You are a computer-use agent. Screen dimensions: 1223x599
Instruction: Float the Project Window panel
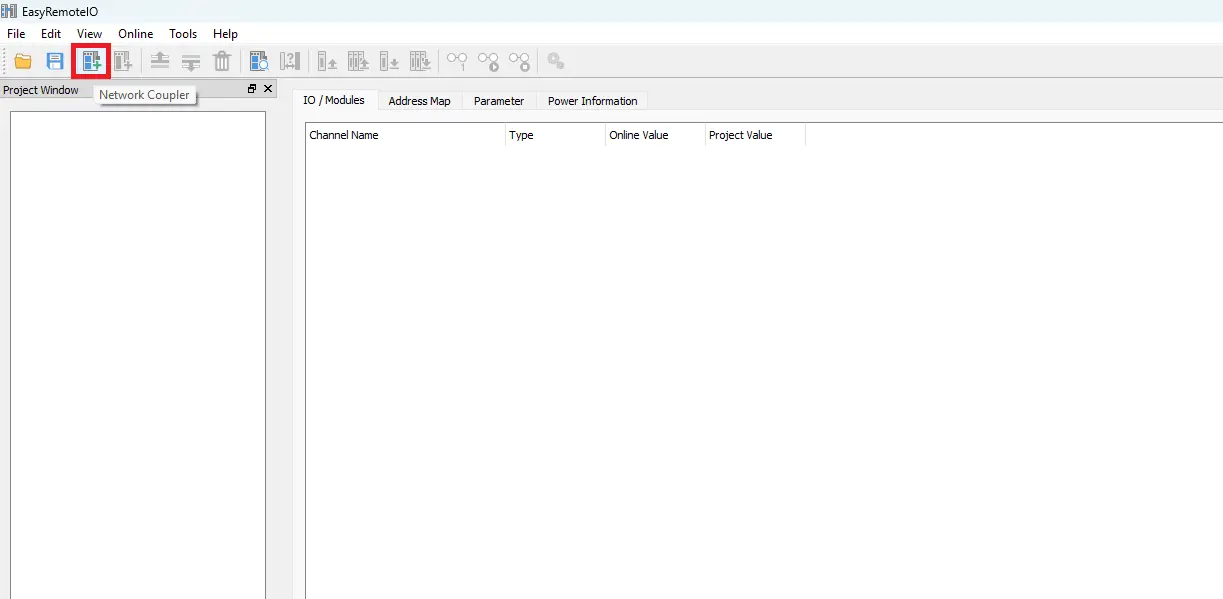tap(252, 89)
